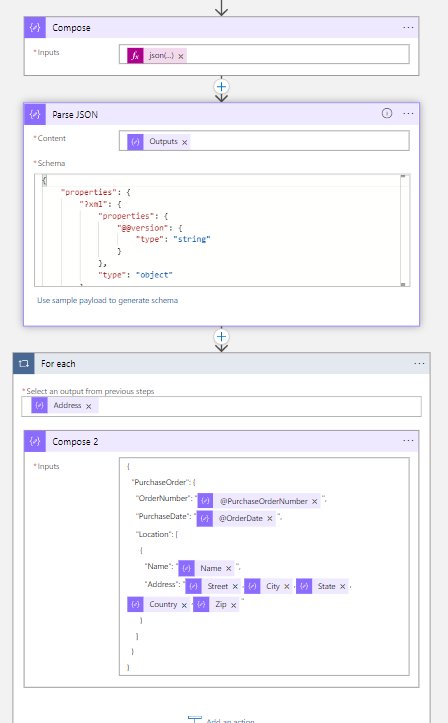Click the fx expression icon in Inputs
This screenshot has width=448, height=723.
[135, 56]
